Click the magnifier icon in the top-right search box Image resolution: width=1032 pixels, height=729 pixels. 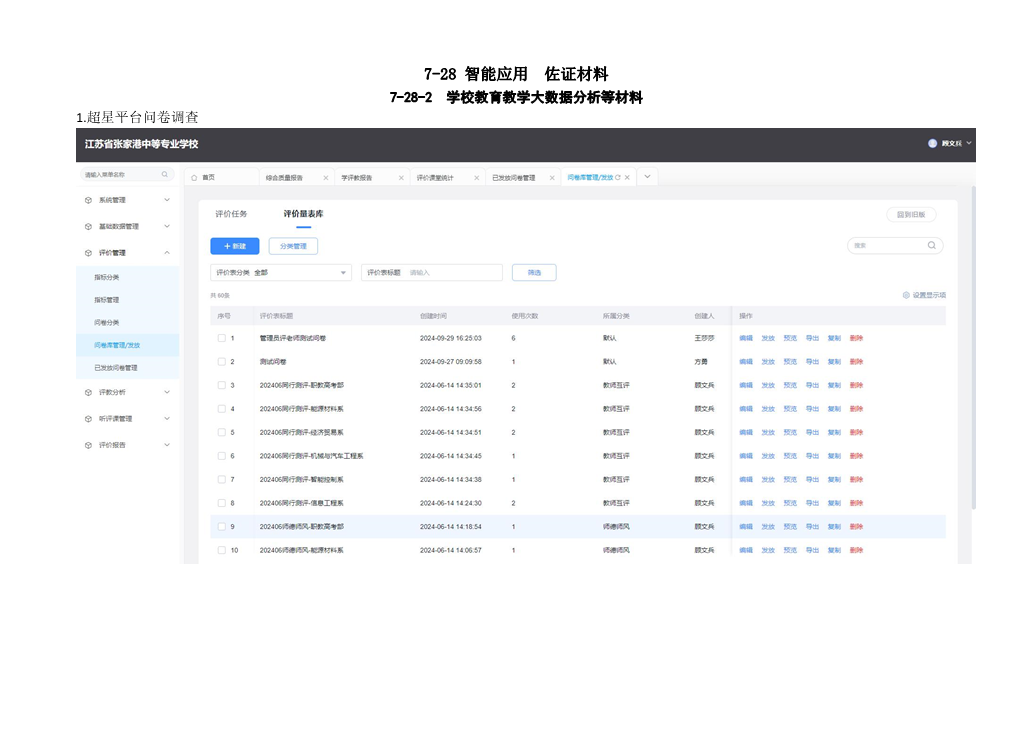(x=931, y=245)
